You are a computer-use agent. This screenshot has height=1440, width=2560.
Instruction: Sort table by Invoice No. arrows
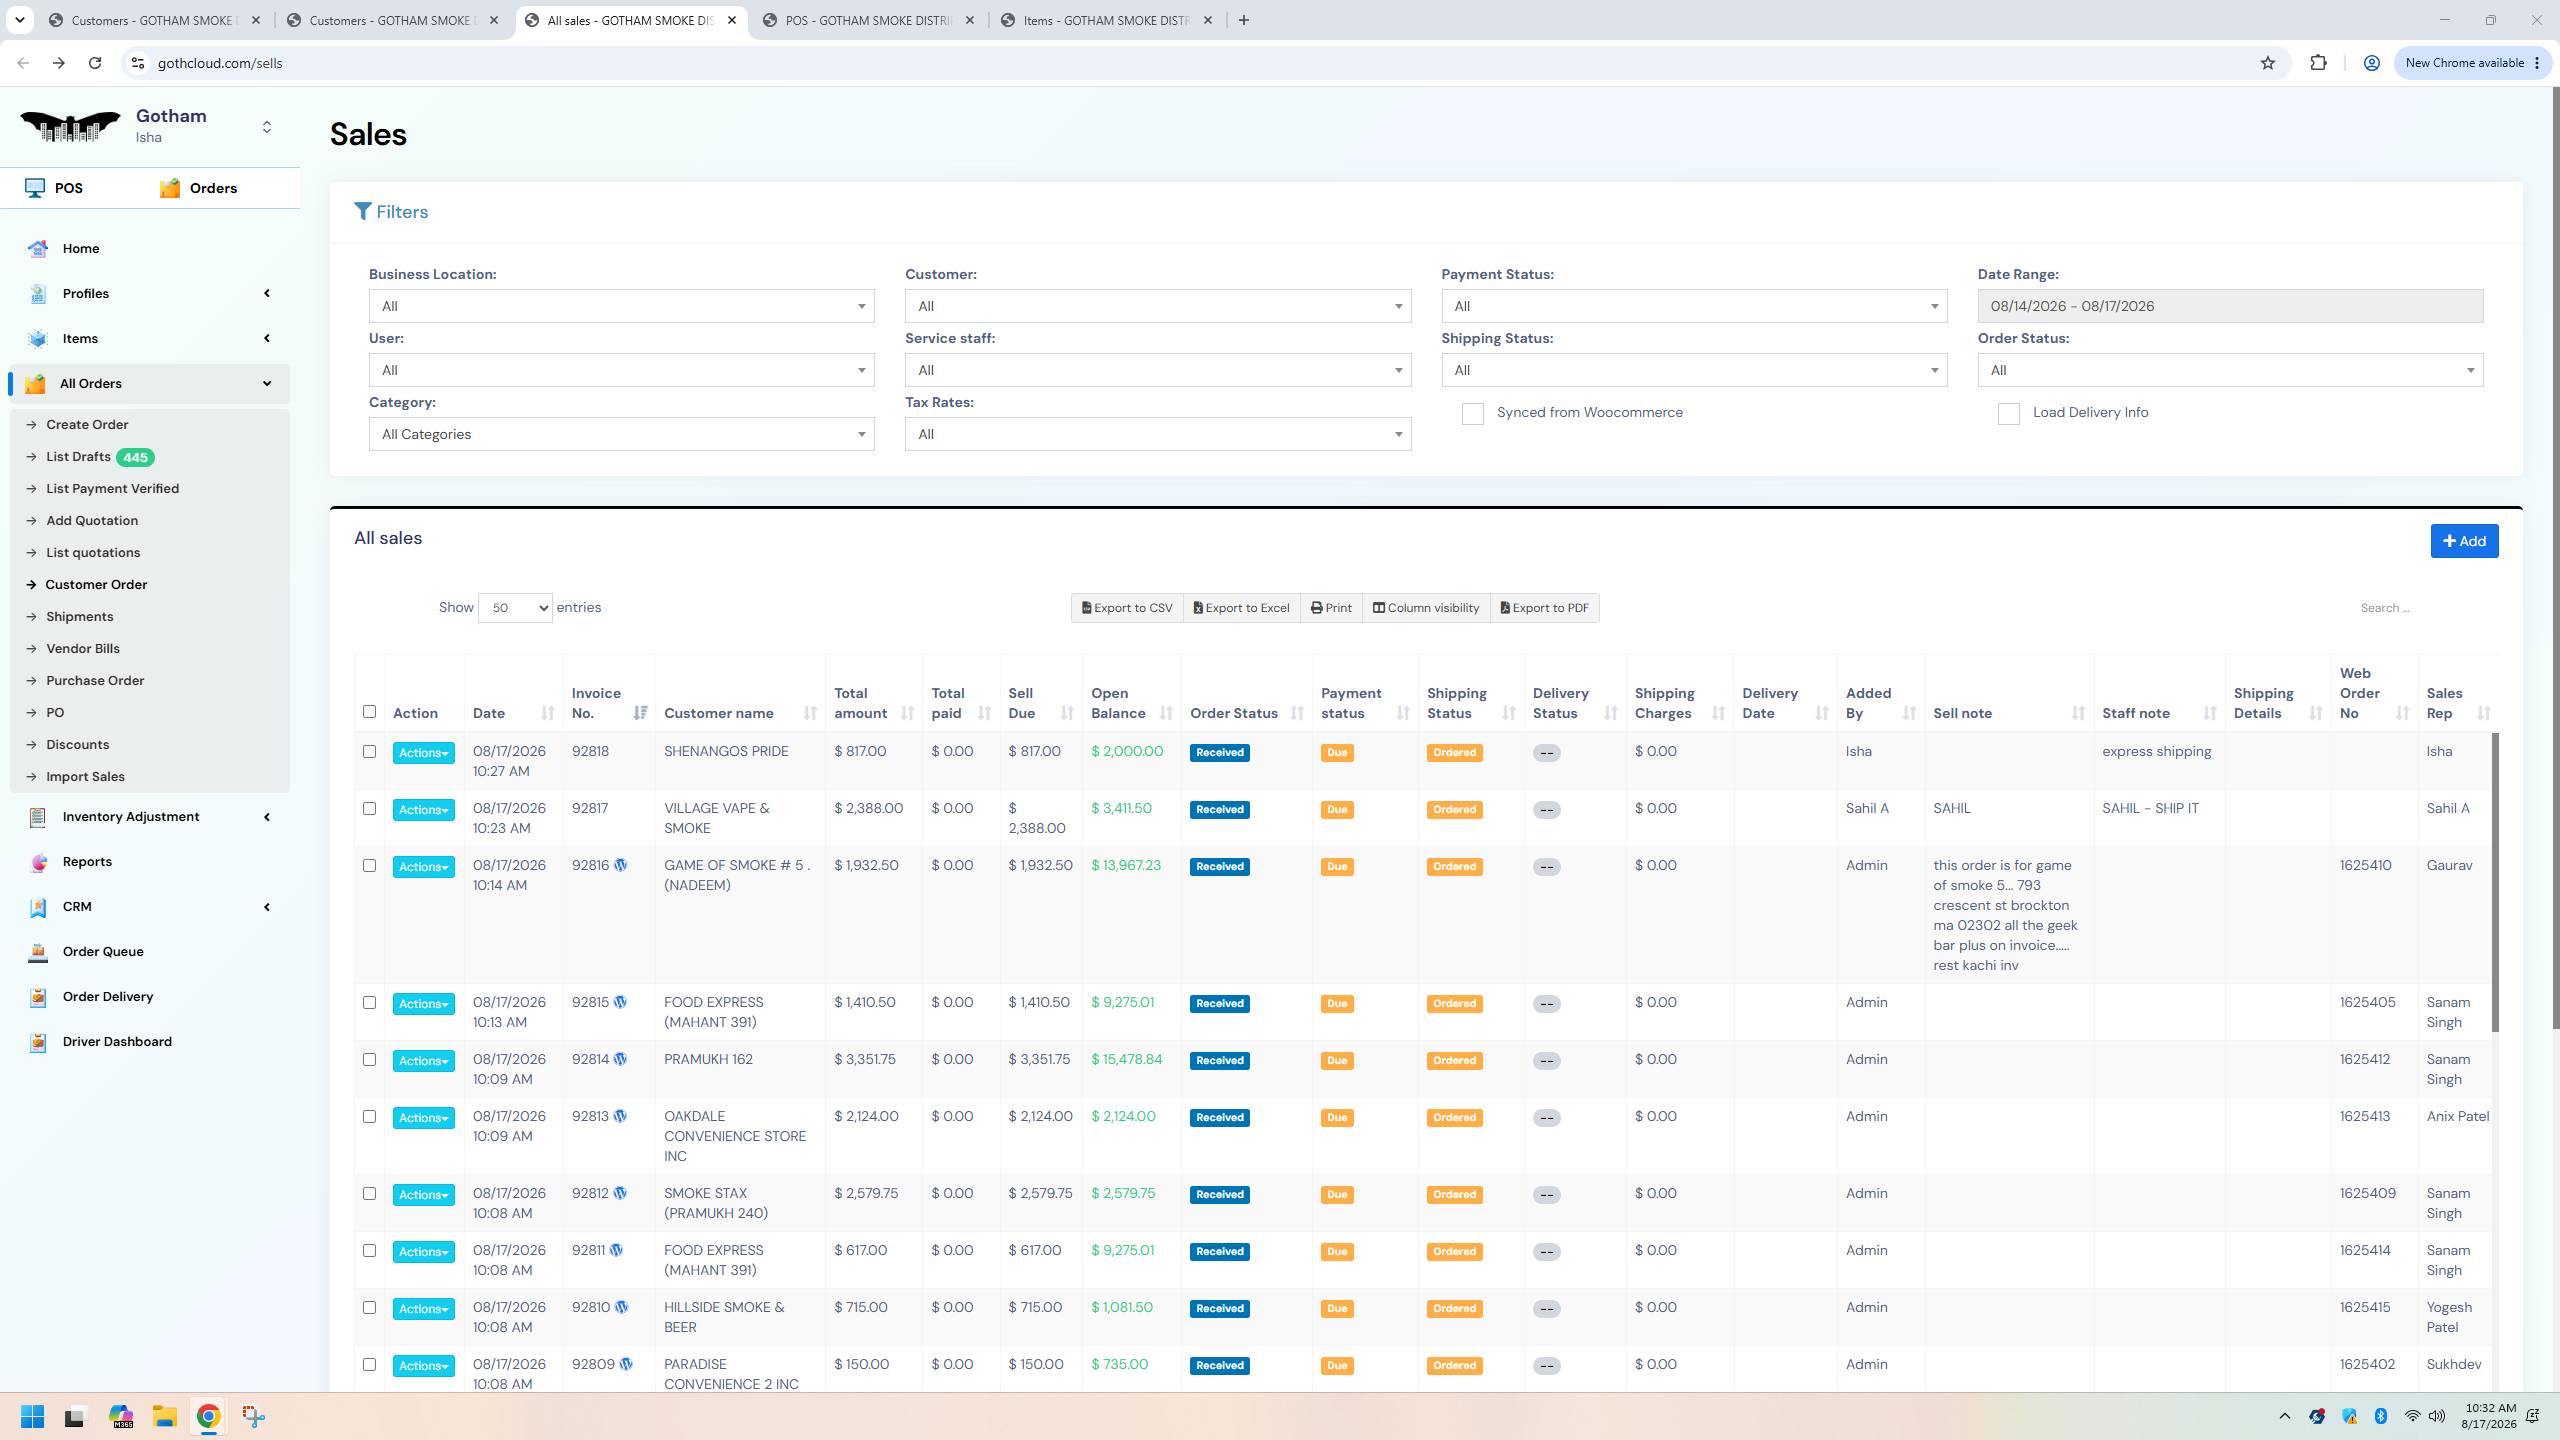[x=640, y=713]
